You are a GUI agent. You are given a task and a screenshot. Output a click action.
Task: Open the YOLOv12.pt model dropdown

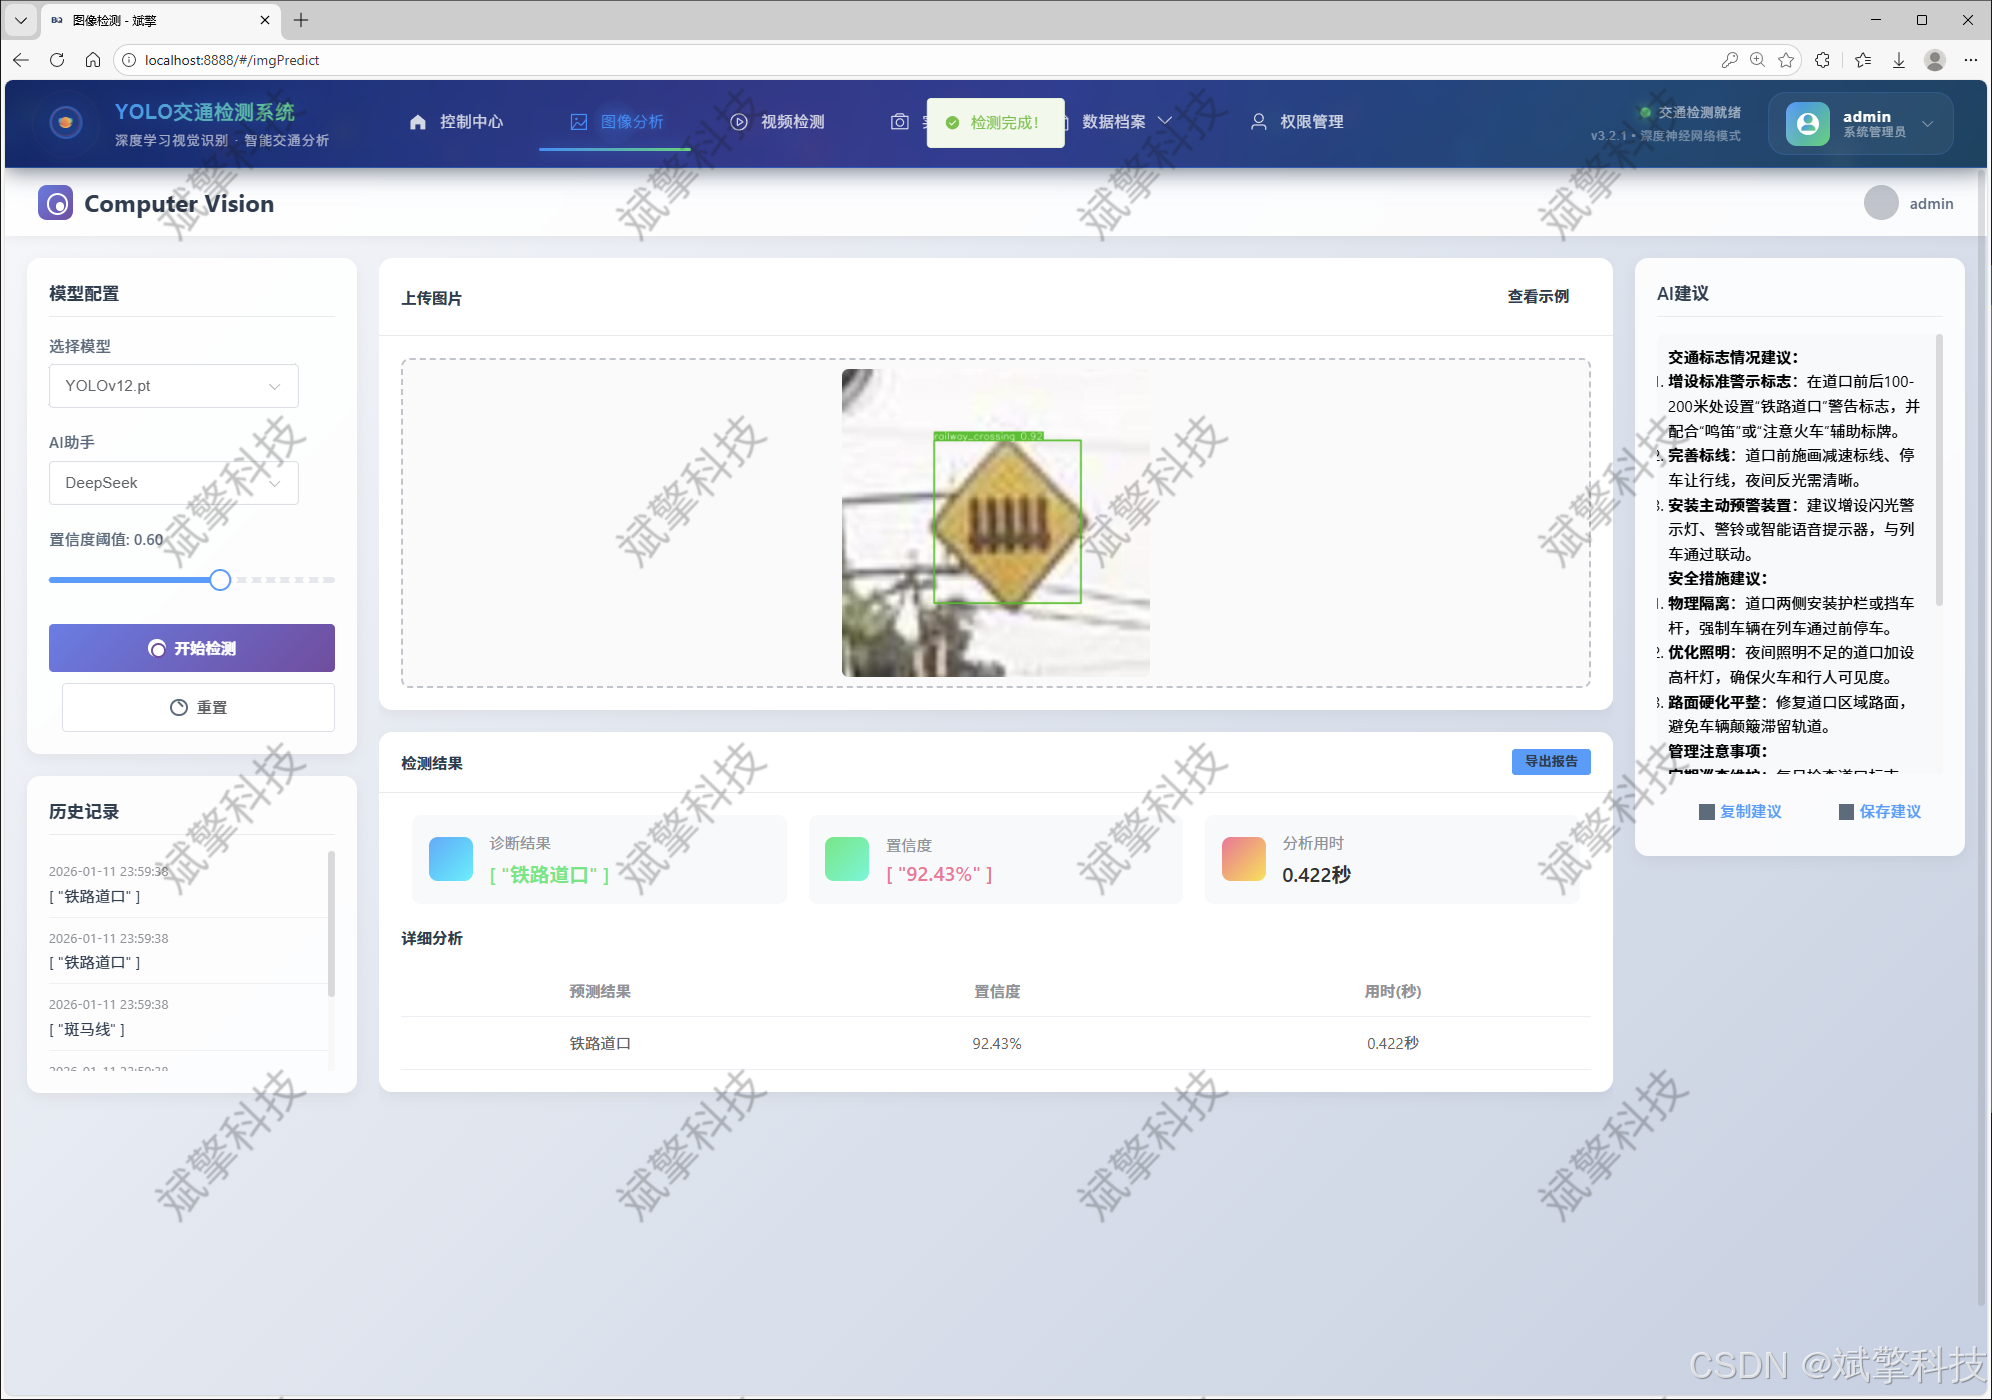pos(173,386)
